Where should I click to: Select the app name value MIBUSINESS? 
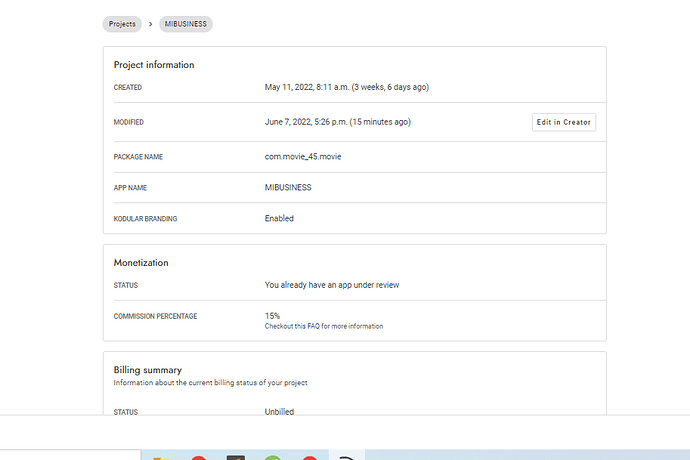pos(288,188)
